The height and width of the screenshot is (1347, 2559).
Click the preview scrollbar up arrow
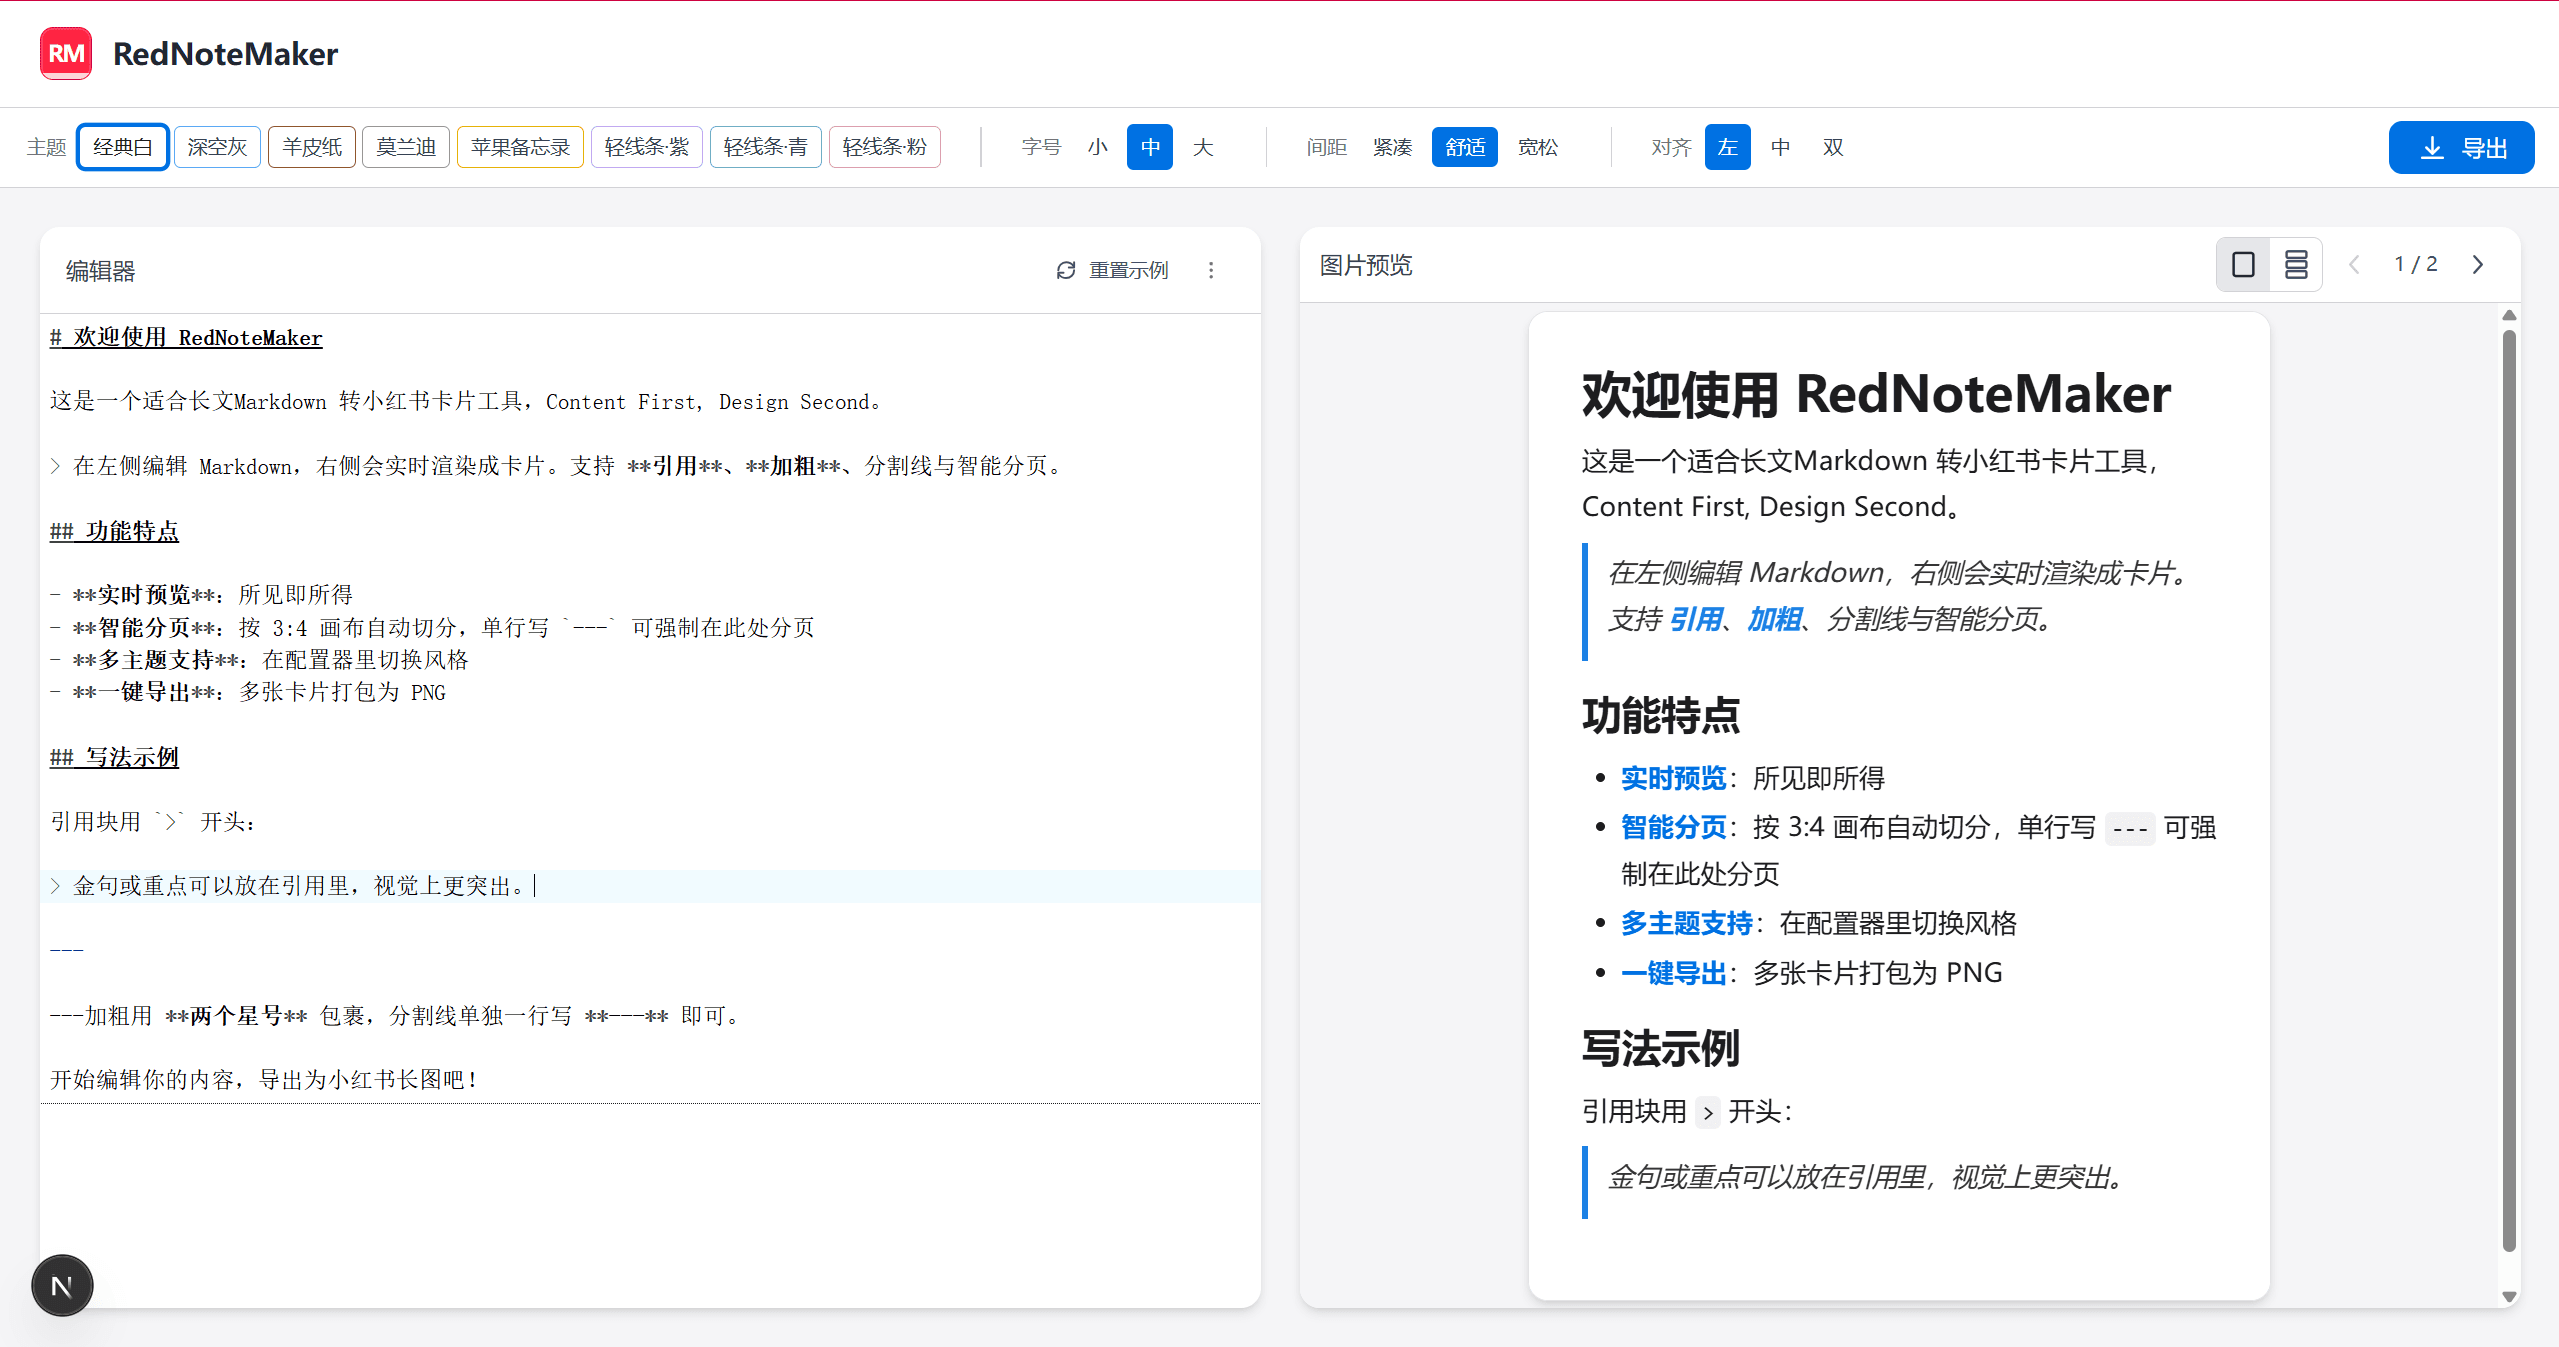pos(2509,316)
